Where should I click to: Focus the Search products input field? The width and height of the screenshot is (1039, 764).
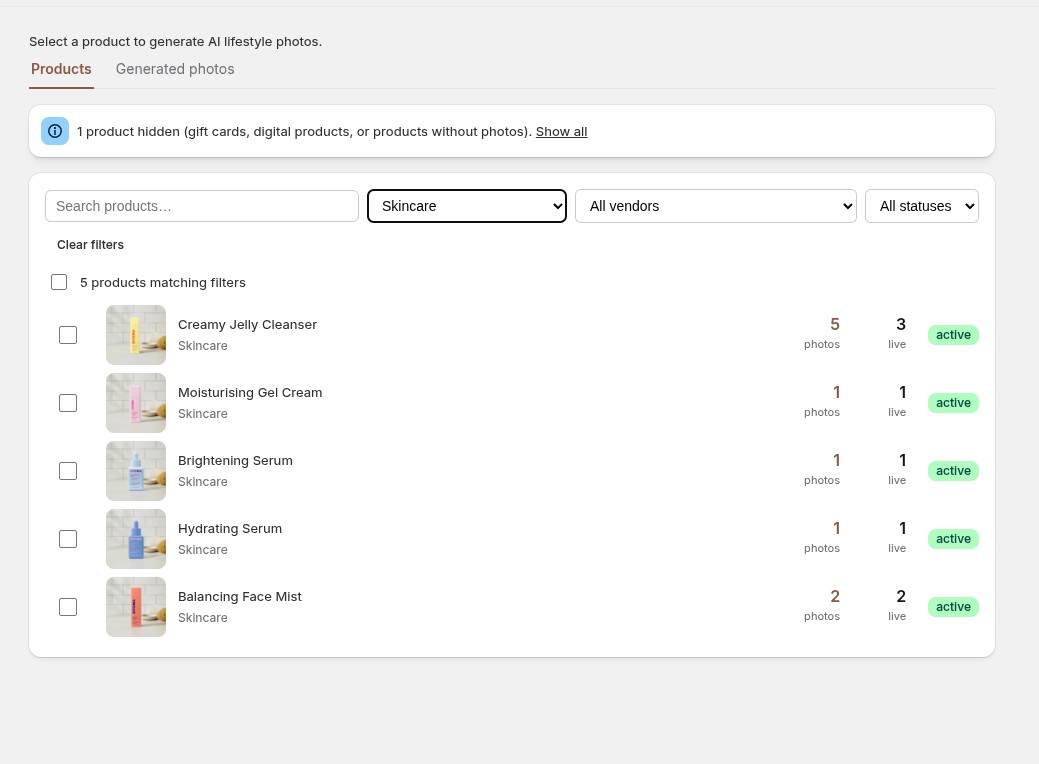[202, 206]
